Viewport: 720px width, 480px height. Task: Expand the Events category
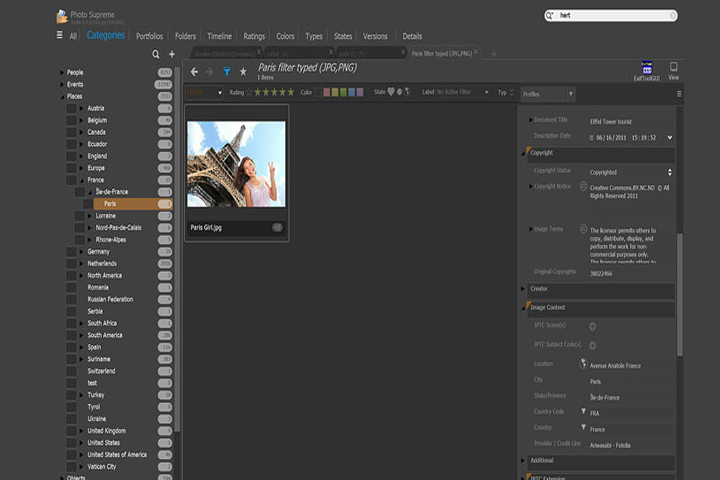tap(62, 85)
